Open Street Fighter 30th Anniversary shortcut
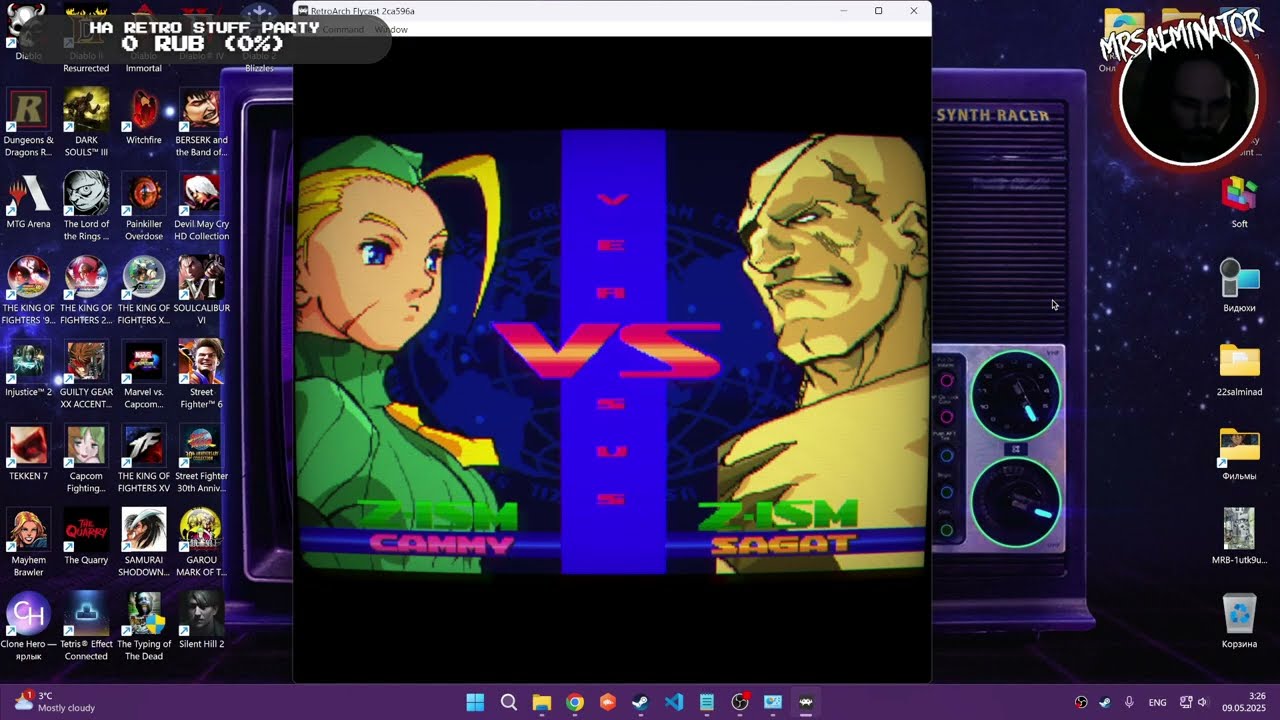The image size is (1280, 720). [201, 459]
